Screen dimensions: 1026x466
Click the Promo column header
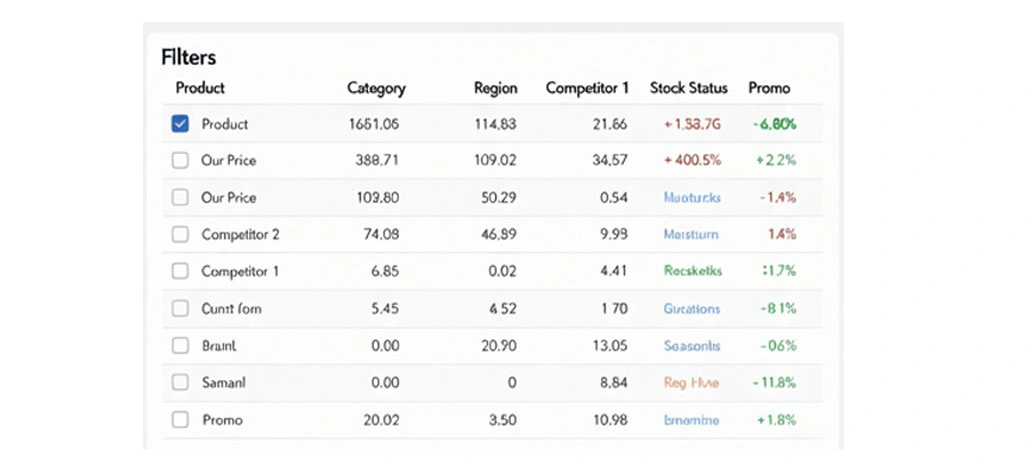click(769, 88)
